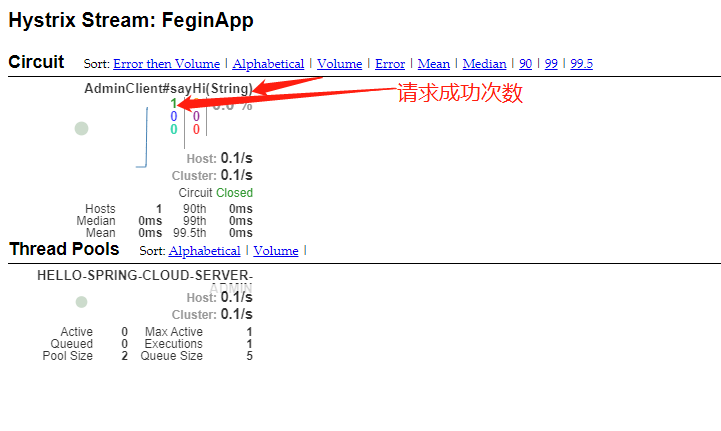The height and width of the screenshot is (431, 721).
Task: Click the green success count 1
Action: tap(174, 103)
